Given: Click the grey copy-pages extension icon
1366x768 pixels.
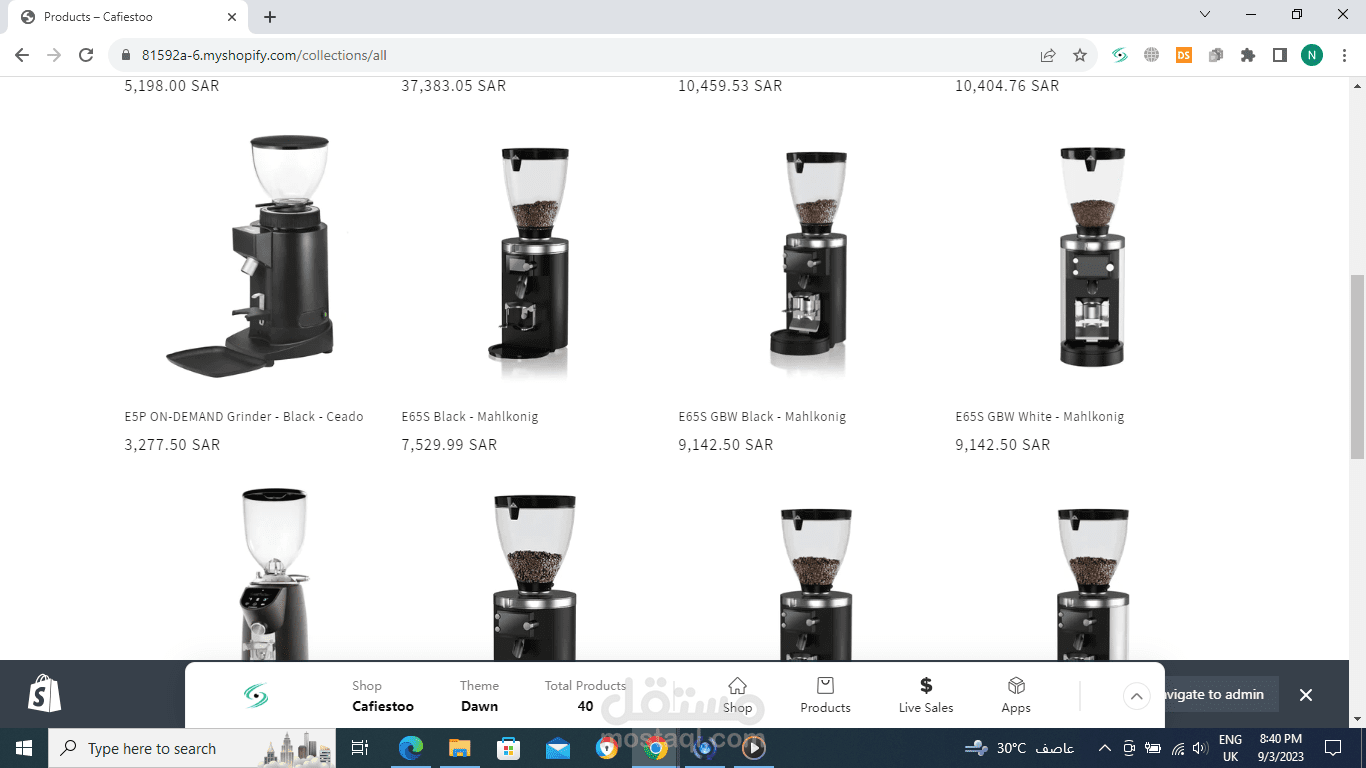Looking at the screenshot, I should [x=1216, y=55].
